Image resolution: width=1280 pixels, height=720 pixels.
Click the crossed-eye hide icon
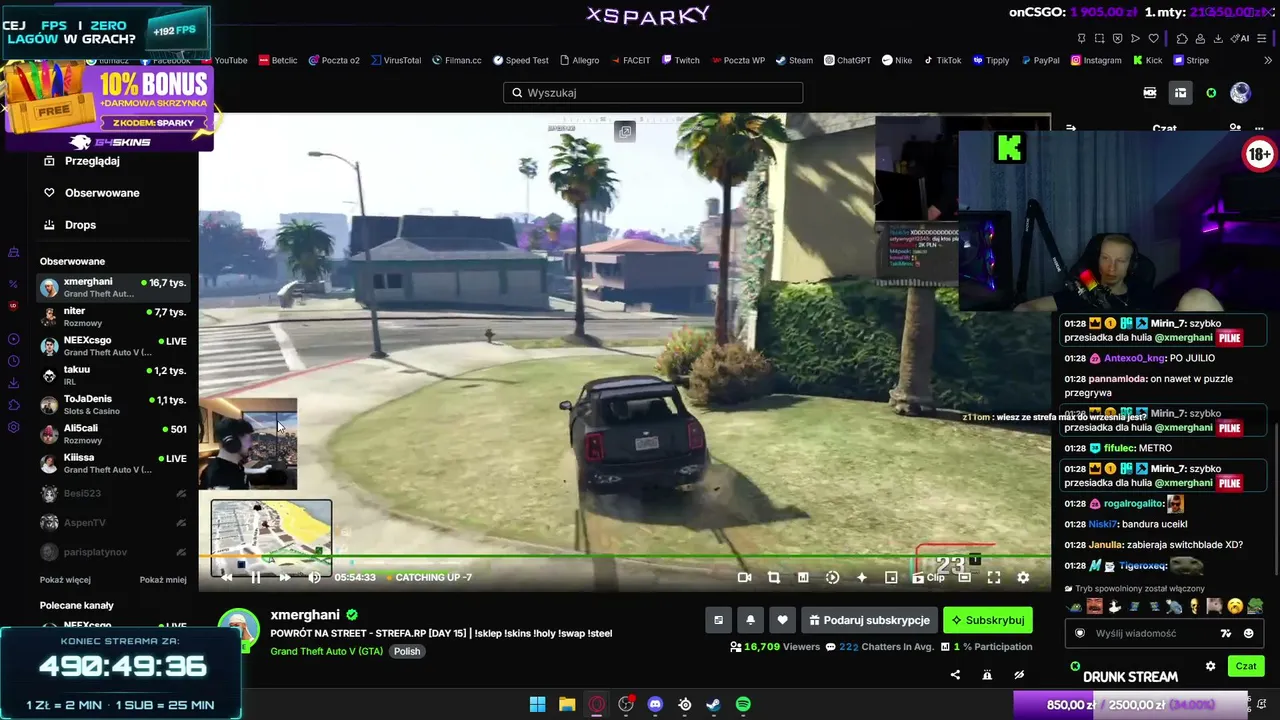(x=1019, y=675)
